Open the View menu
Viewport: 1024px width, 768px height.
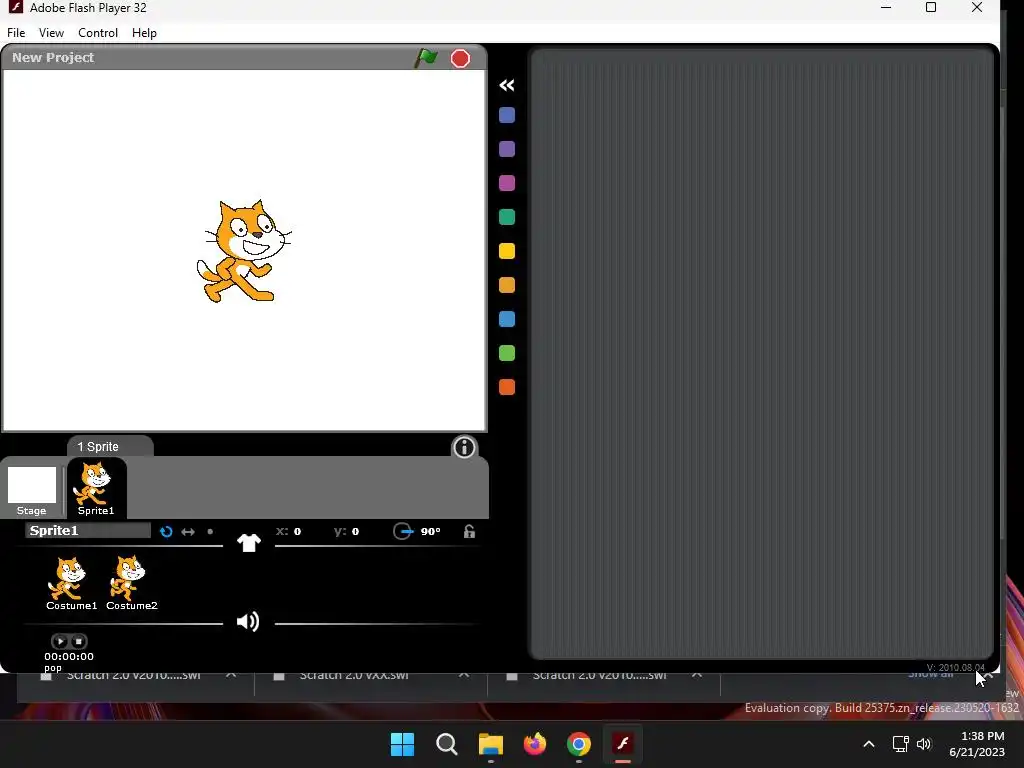click(x=51, y=33)
